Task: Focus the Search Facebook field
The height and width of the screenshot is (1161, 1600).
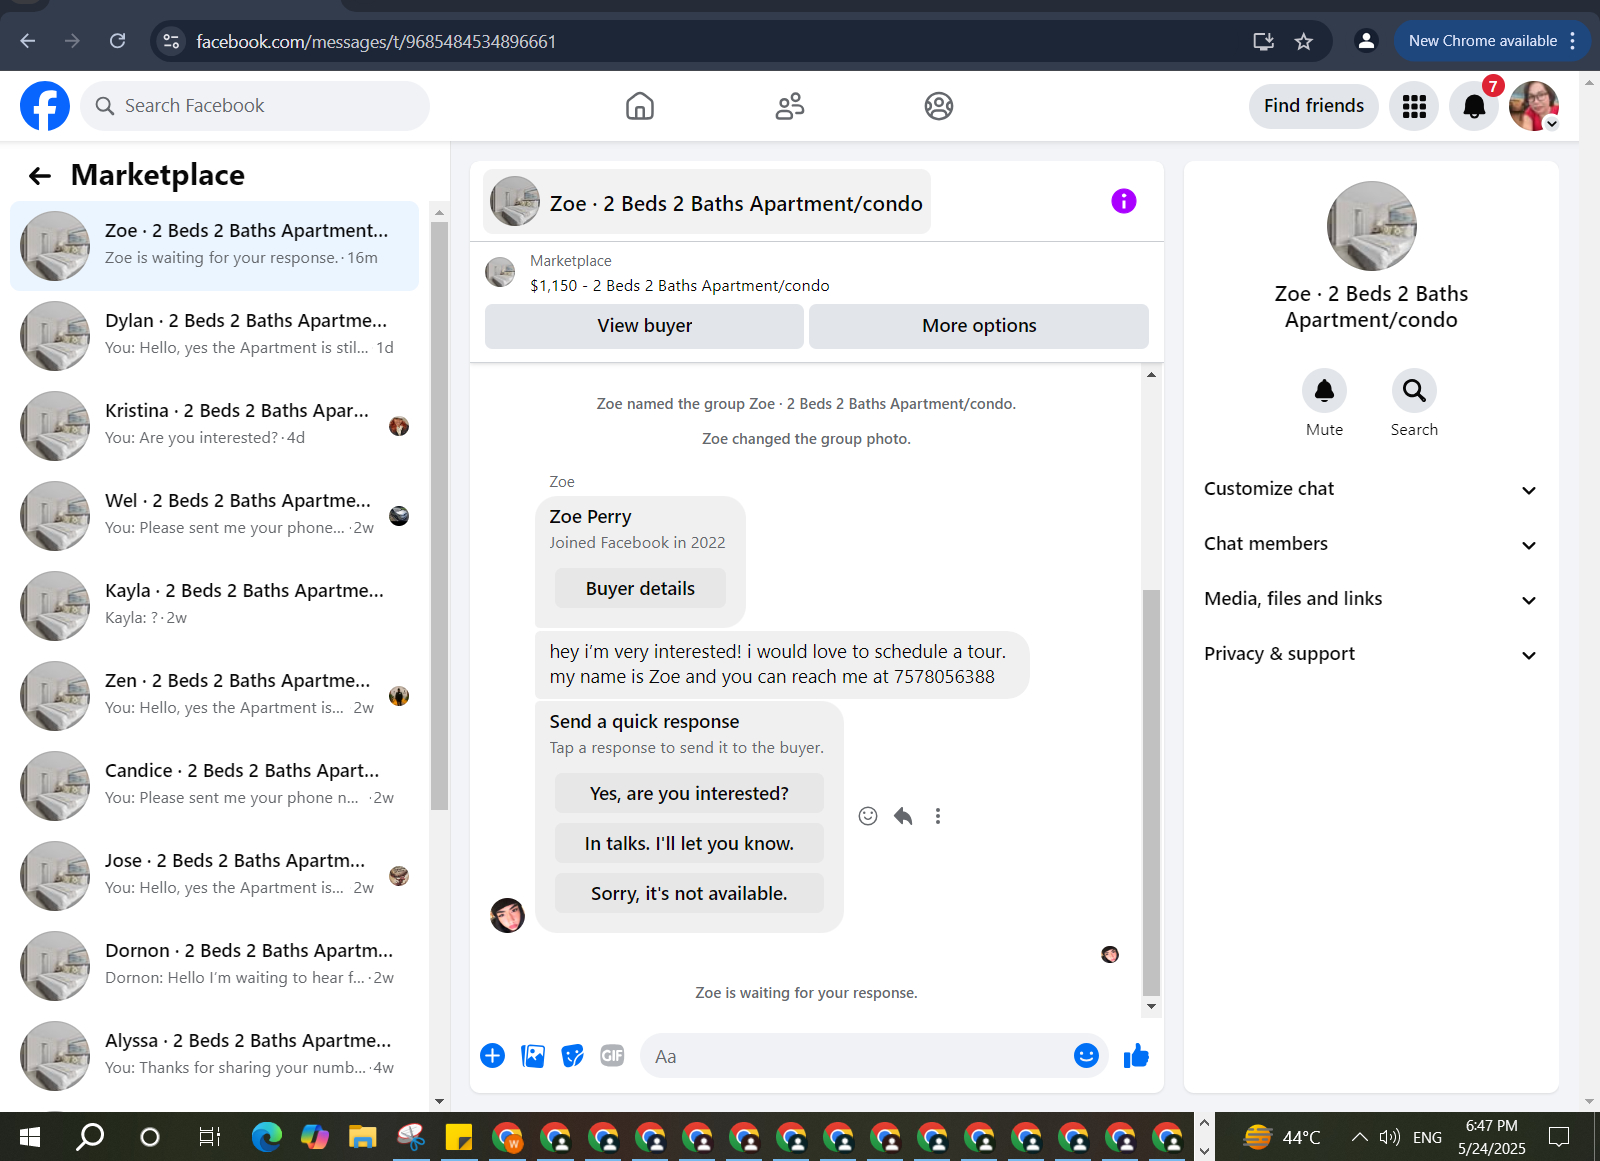Action: 255,106
